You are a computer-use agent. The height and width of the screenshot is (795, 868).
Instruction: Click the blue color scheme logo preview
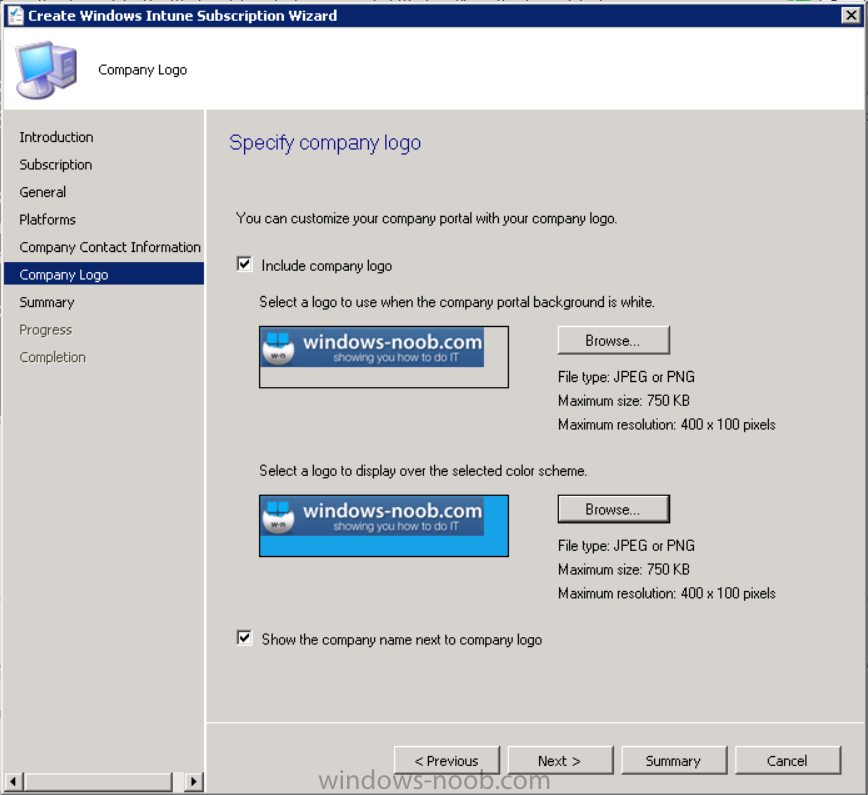point(384,526)
